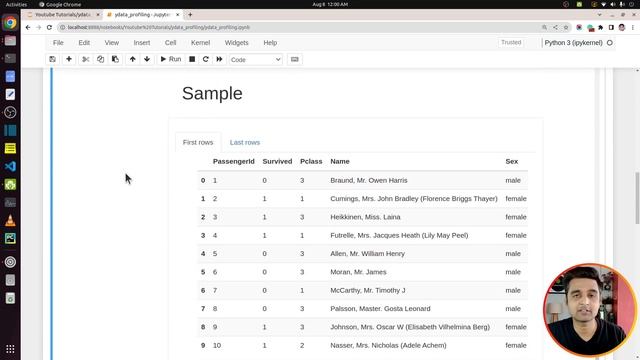Screen dimensions: 640x360
Task: Open the zoom magnifier icon in address bar
Action: coord(544,27)
